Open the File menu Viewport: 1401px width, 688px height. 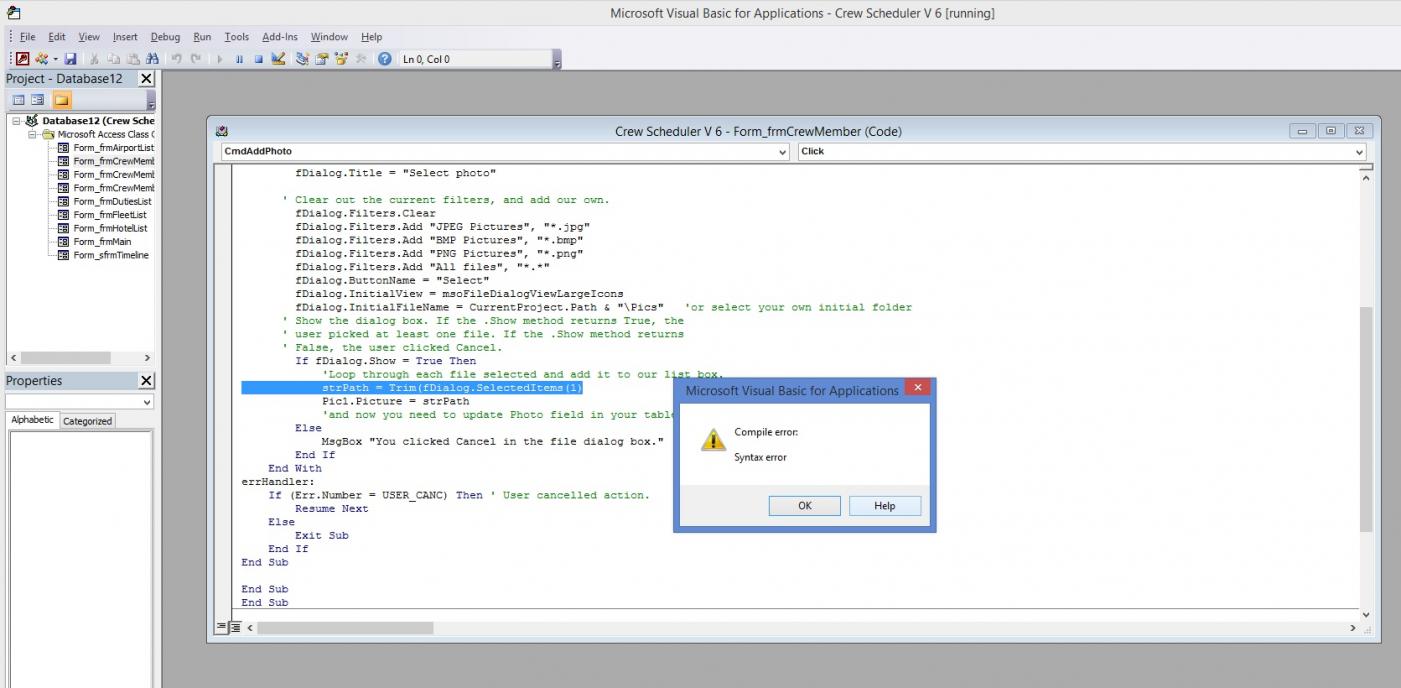click(x=27, y=37)
